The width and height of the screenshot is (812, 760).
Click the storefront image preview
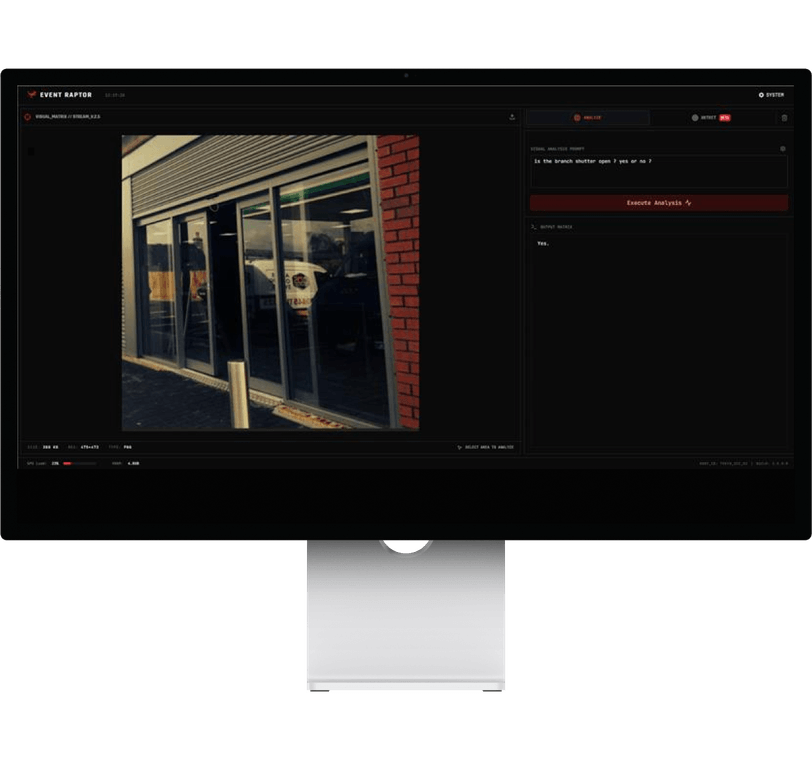pyautogui.click(x=270, y=283)
